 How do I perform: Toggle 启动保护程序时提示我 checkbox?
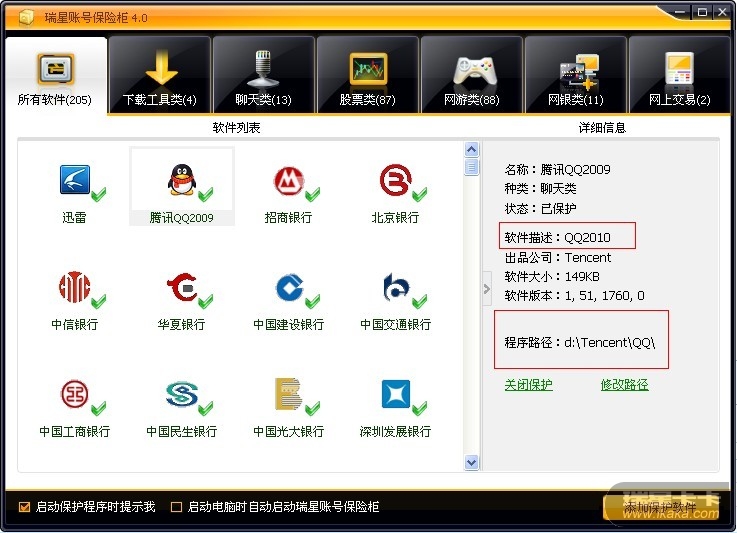click(24, 507)
